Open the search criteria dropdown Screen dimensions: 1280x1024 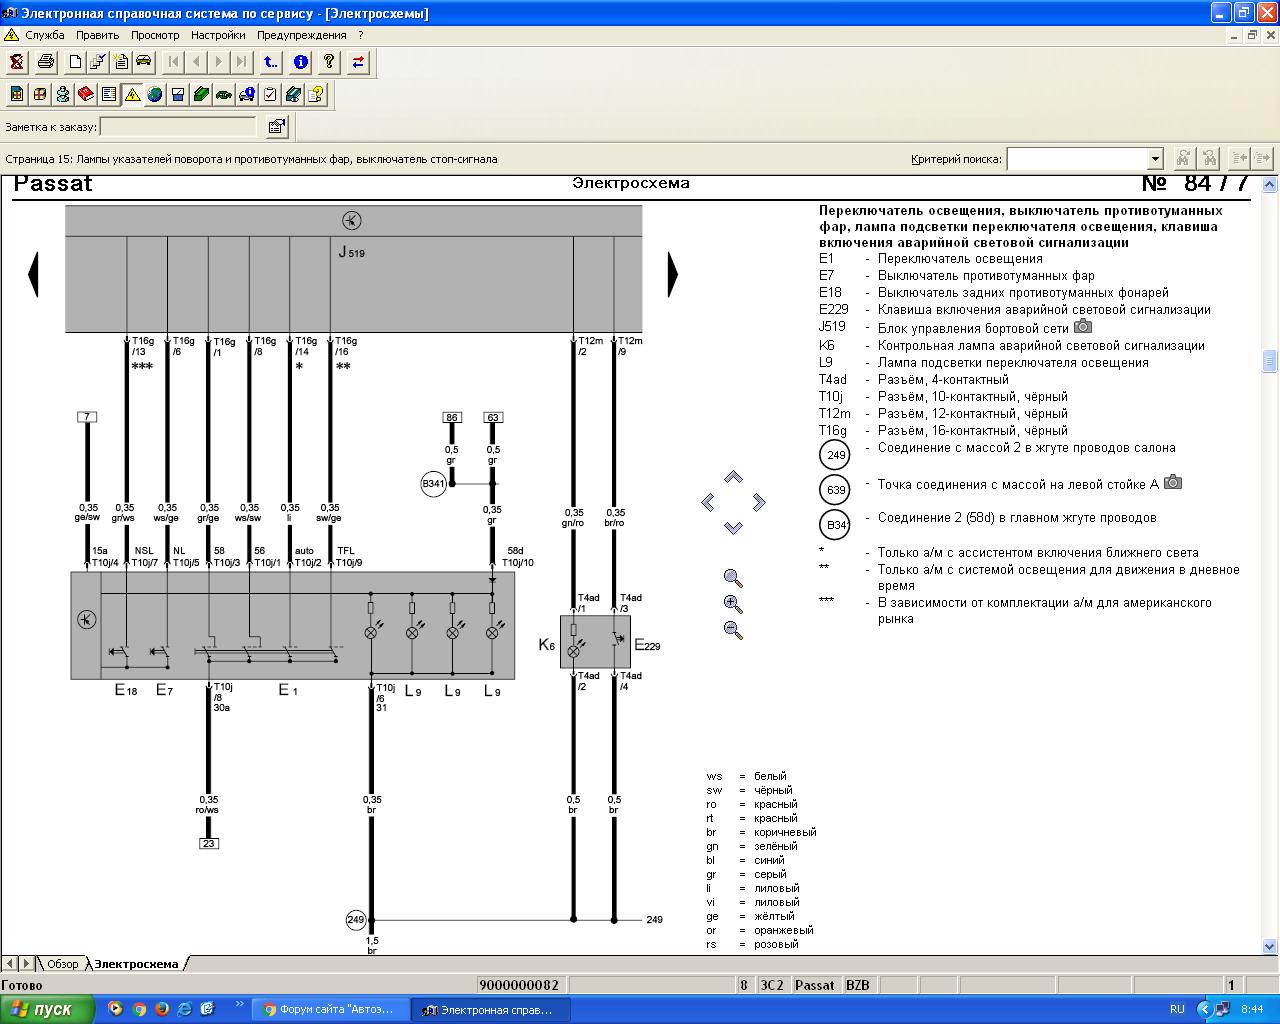click(1155, 159)
